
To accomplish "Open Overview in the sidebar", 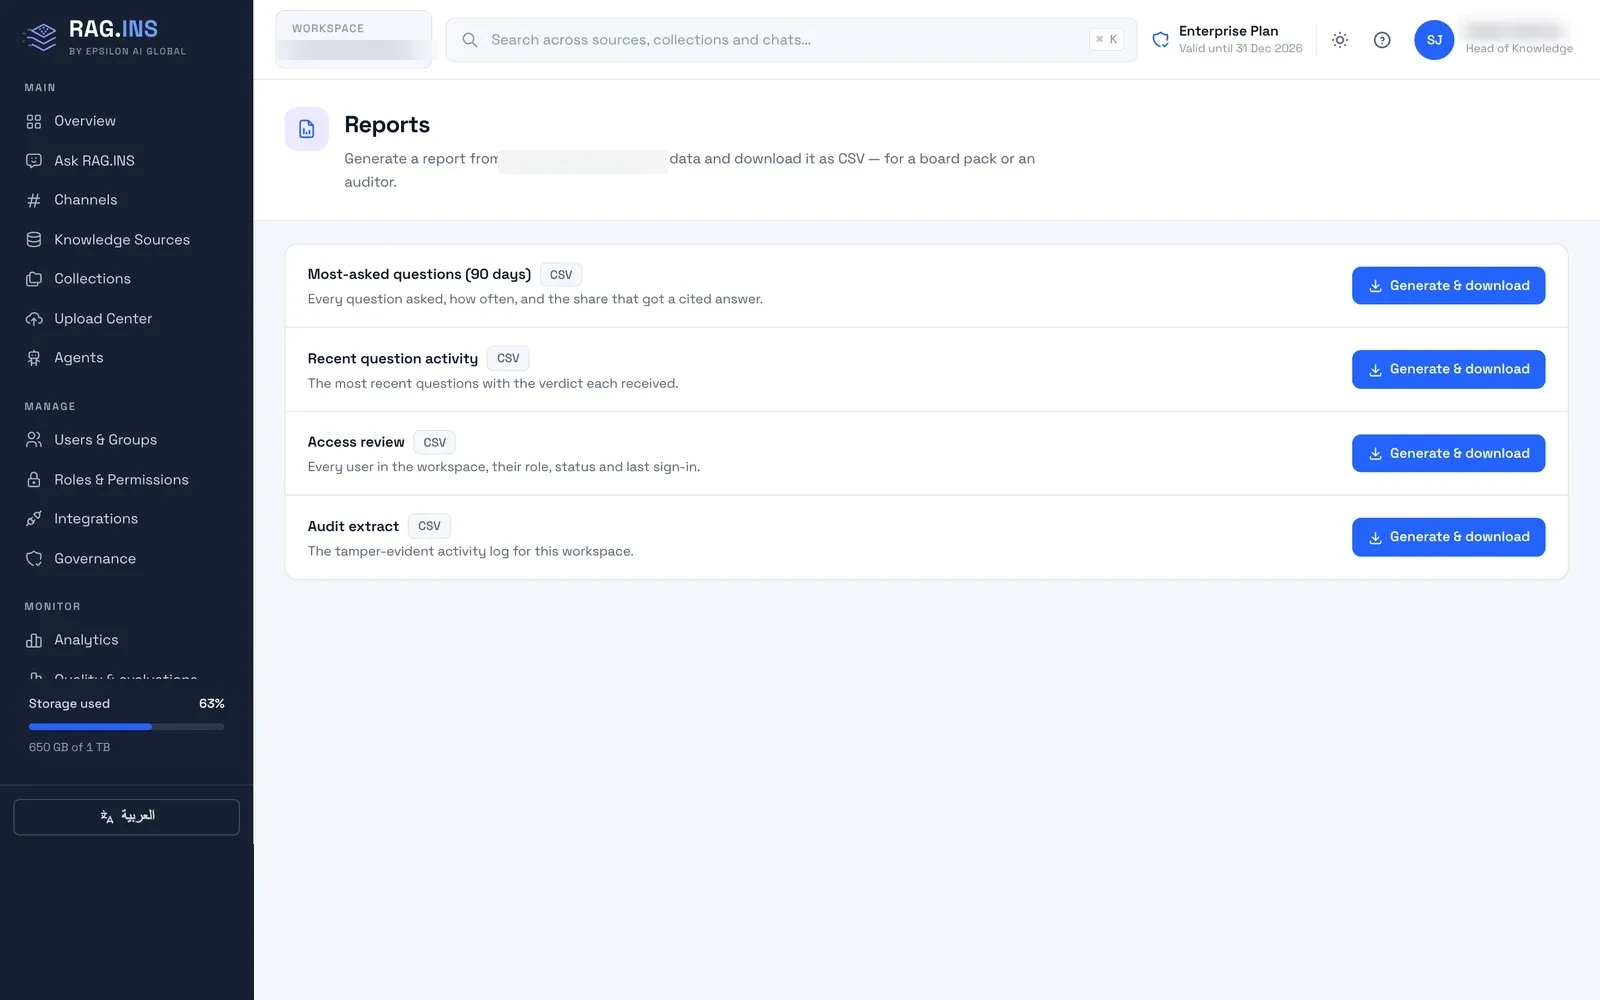I will 126,121.
